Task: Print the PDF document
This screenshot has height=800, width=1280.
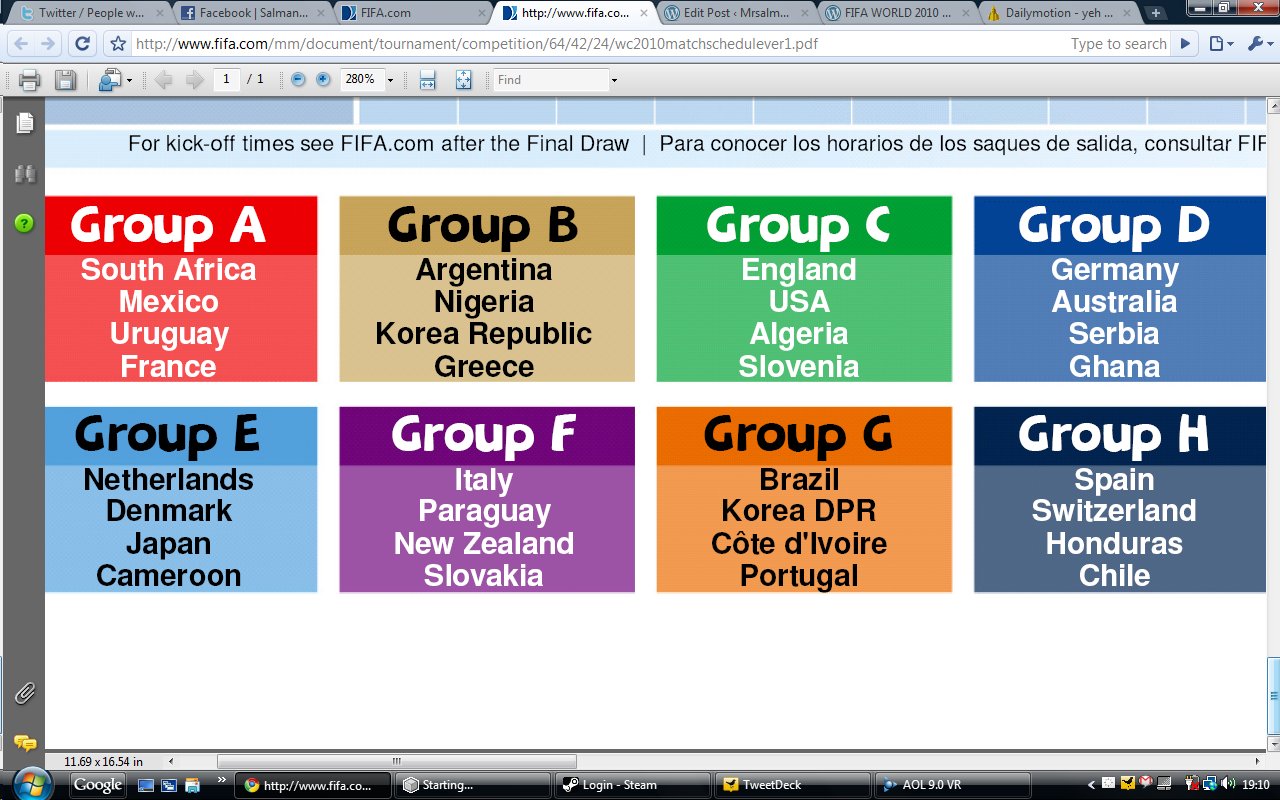Action: tap(30, 79)
